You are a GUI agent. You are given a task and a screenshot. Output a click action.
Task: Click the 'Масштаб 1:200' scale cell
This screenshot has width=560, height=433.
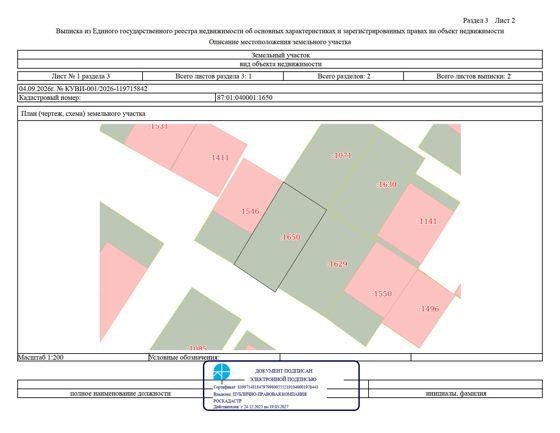point(82,357)
